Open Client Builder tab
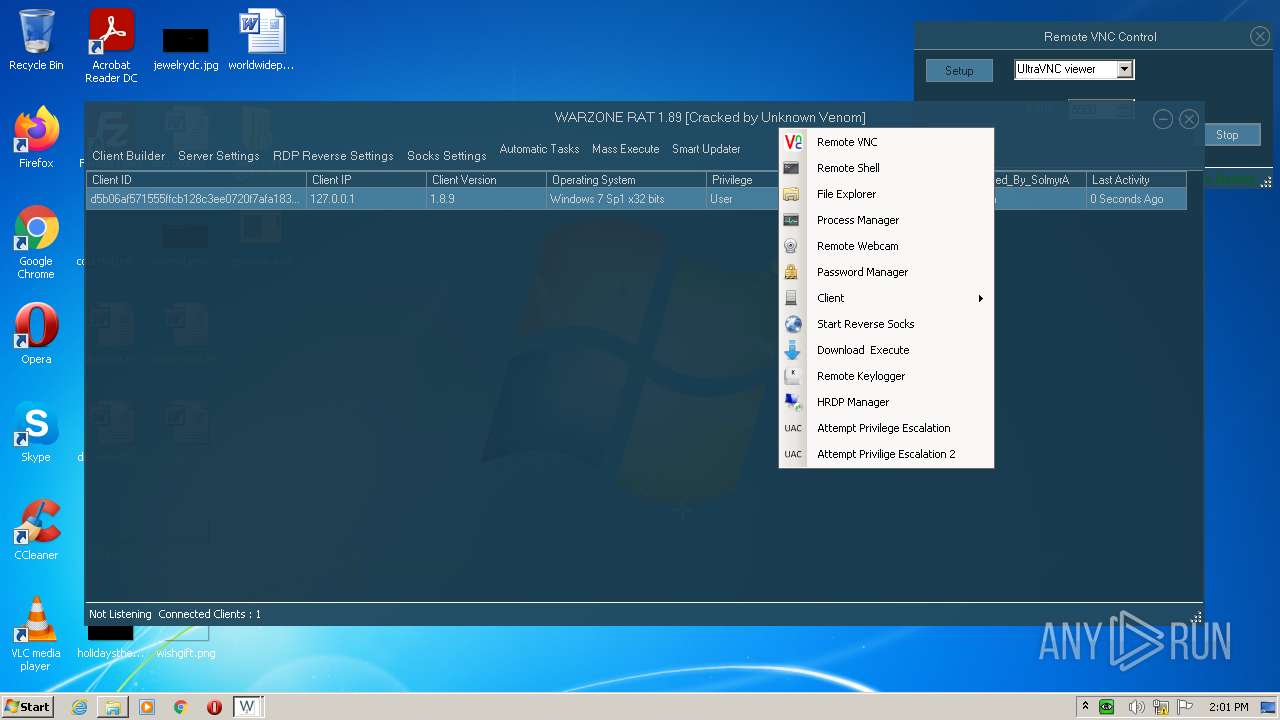 pyautogui.click(x=129, y=156)
